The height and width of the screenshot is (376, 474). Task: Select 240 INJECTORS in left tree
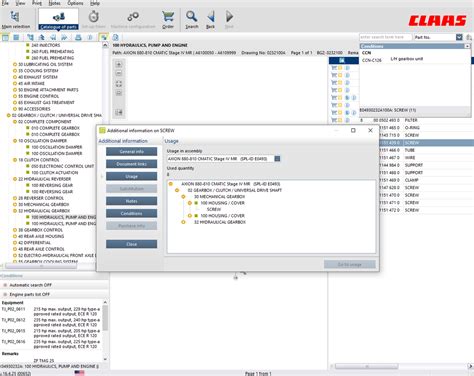[46, 45]
